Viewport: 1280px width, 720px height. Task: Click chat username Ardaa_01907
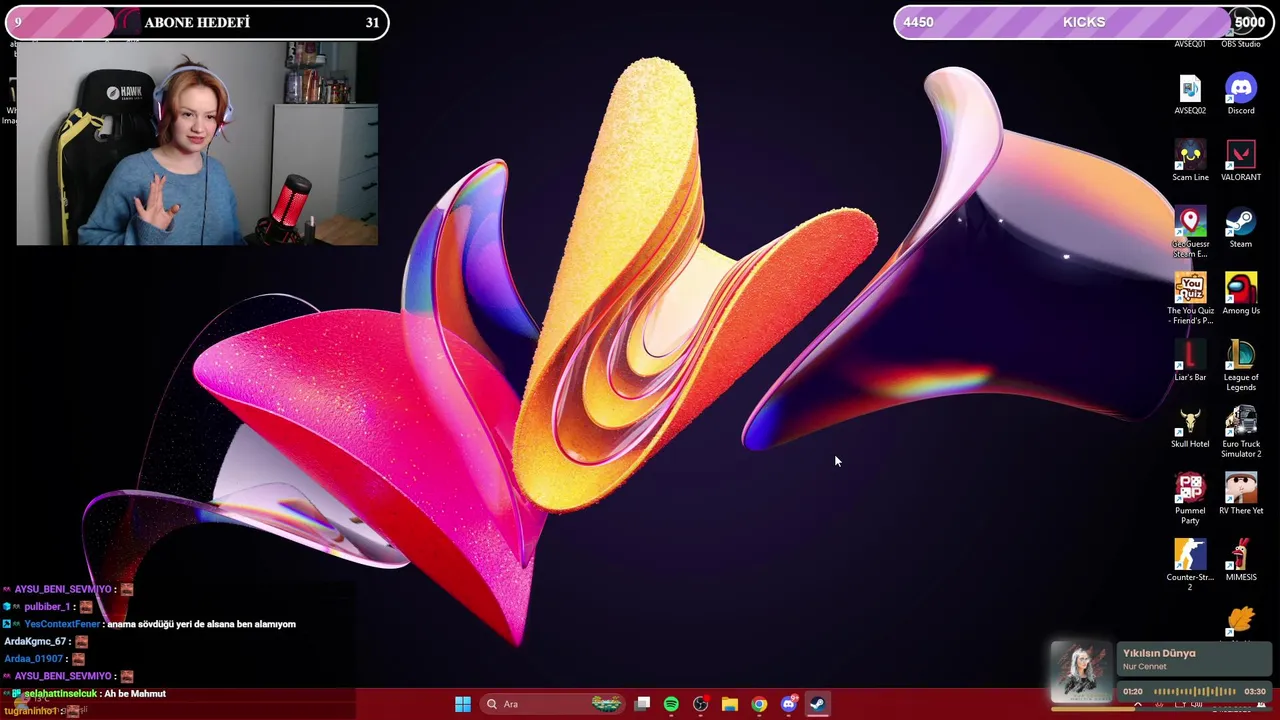click(33, 659)
